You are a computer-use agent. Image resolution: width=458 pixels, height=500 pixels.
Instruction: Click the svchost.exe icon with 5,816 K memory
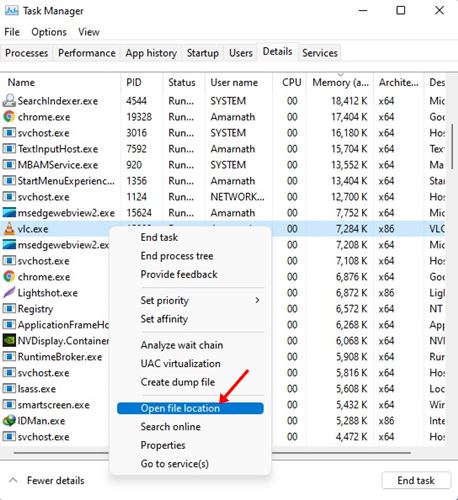click(9, 373)
